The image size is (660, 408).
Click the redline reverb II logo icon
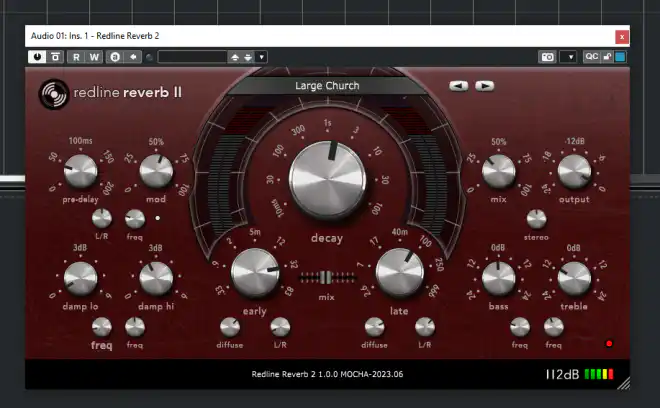point(53,93)
